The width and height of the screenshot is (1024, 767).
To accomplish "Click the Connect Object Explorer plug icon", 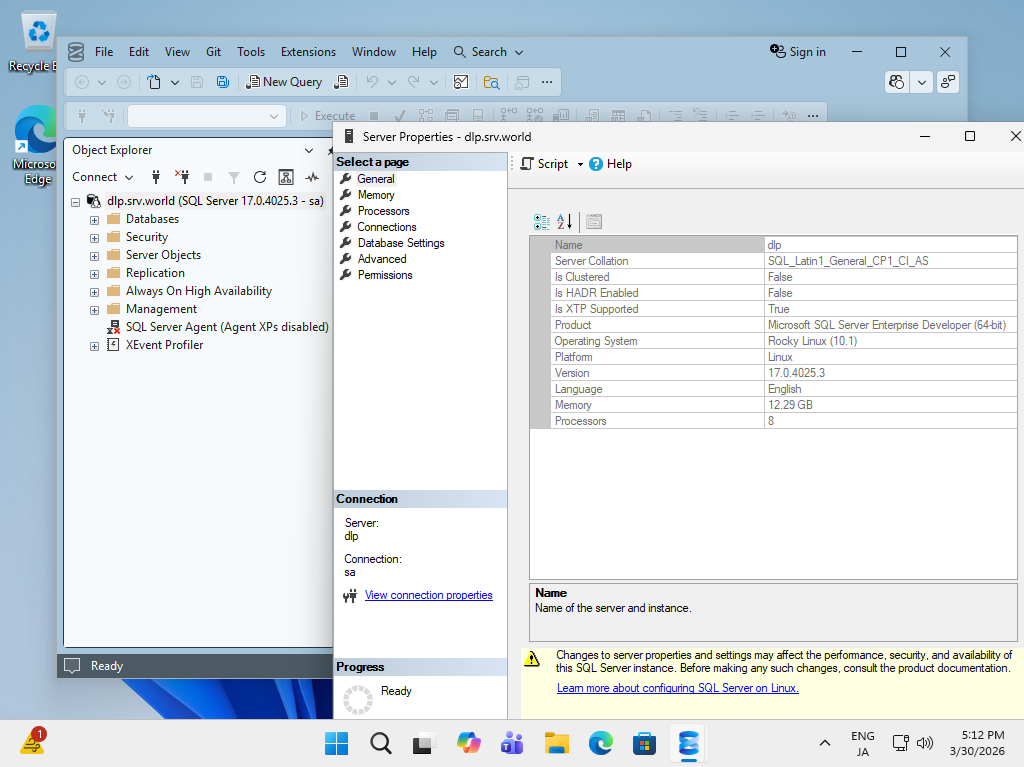I will (x=155, y=176).
